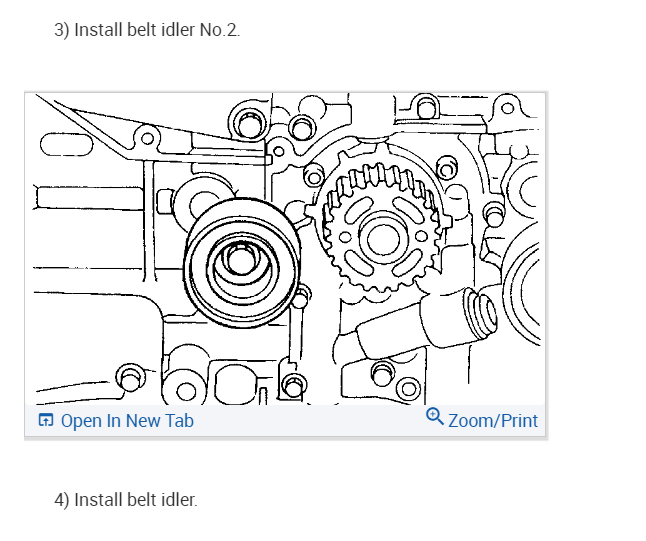Click the belt idler No.2 pulley in diagram

point(242,262)
